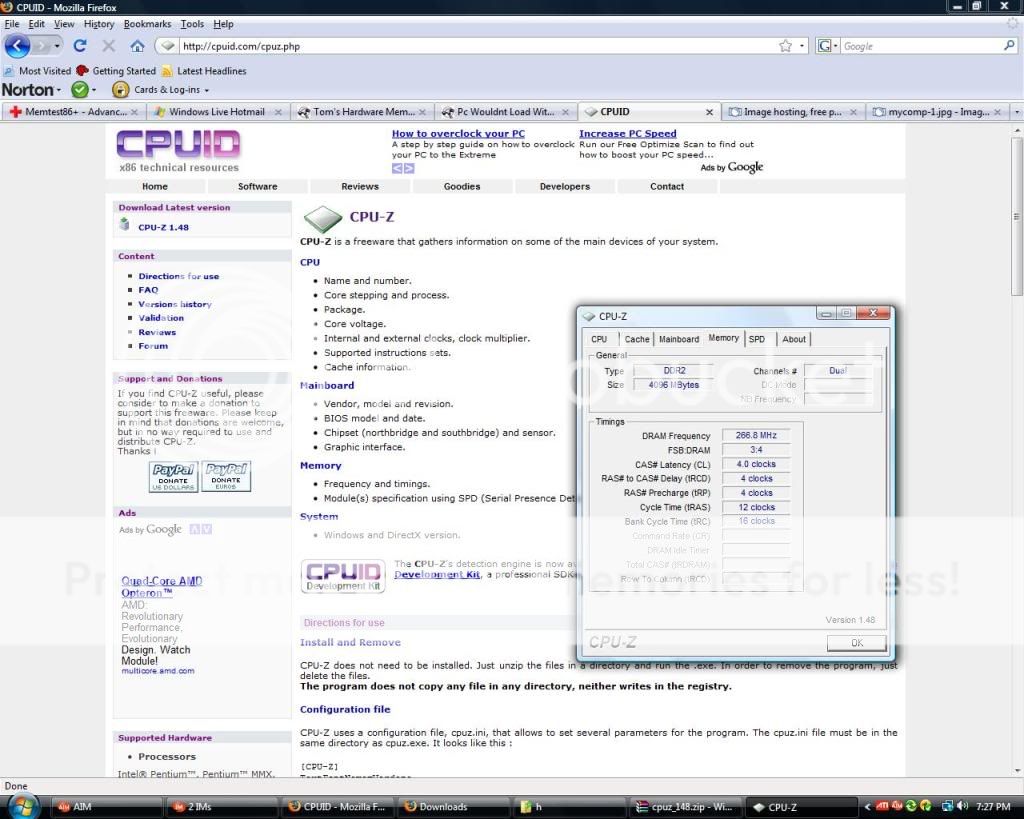The image size is (1024, 819).
Task: Go back with Firefox's Back arrow
Action: [18, 46]
